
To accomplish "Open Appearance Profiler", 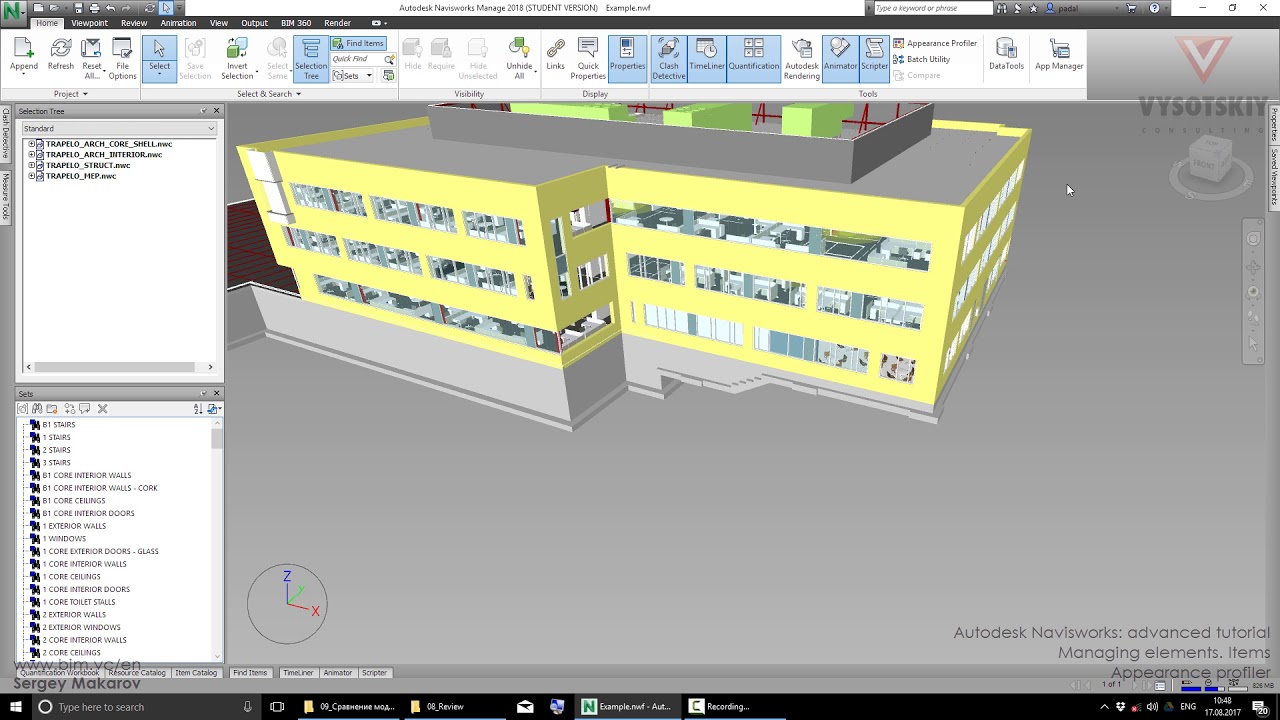I will pos(935,43).
